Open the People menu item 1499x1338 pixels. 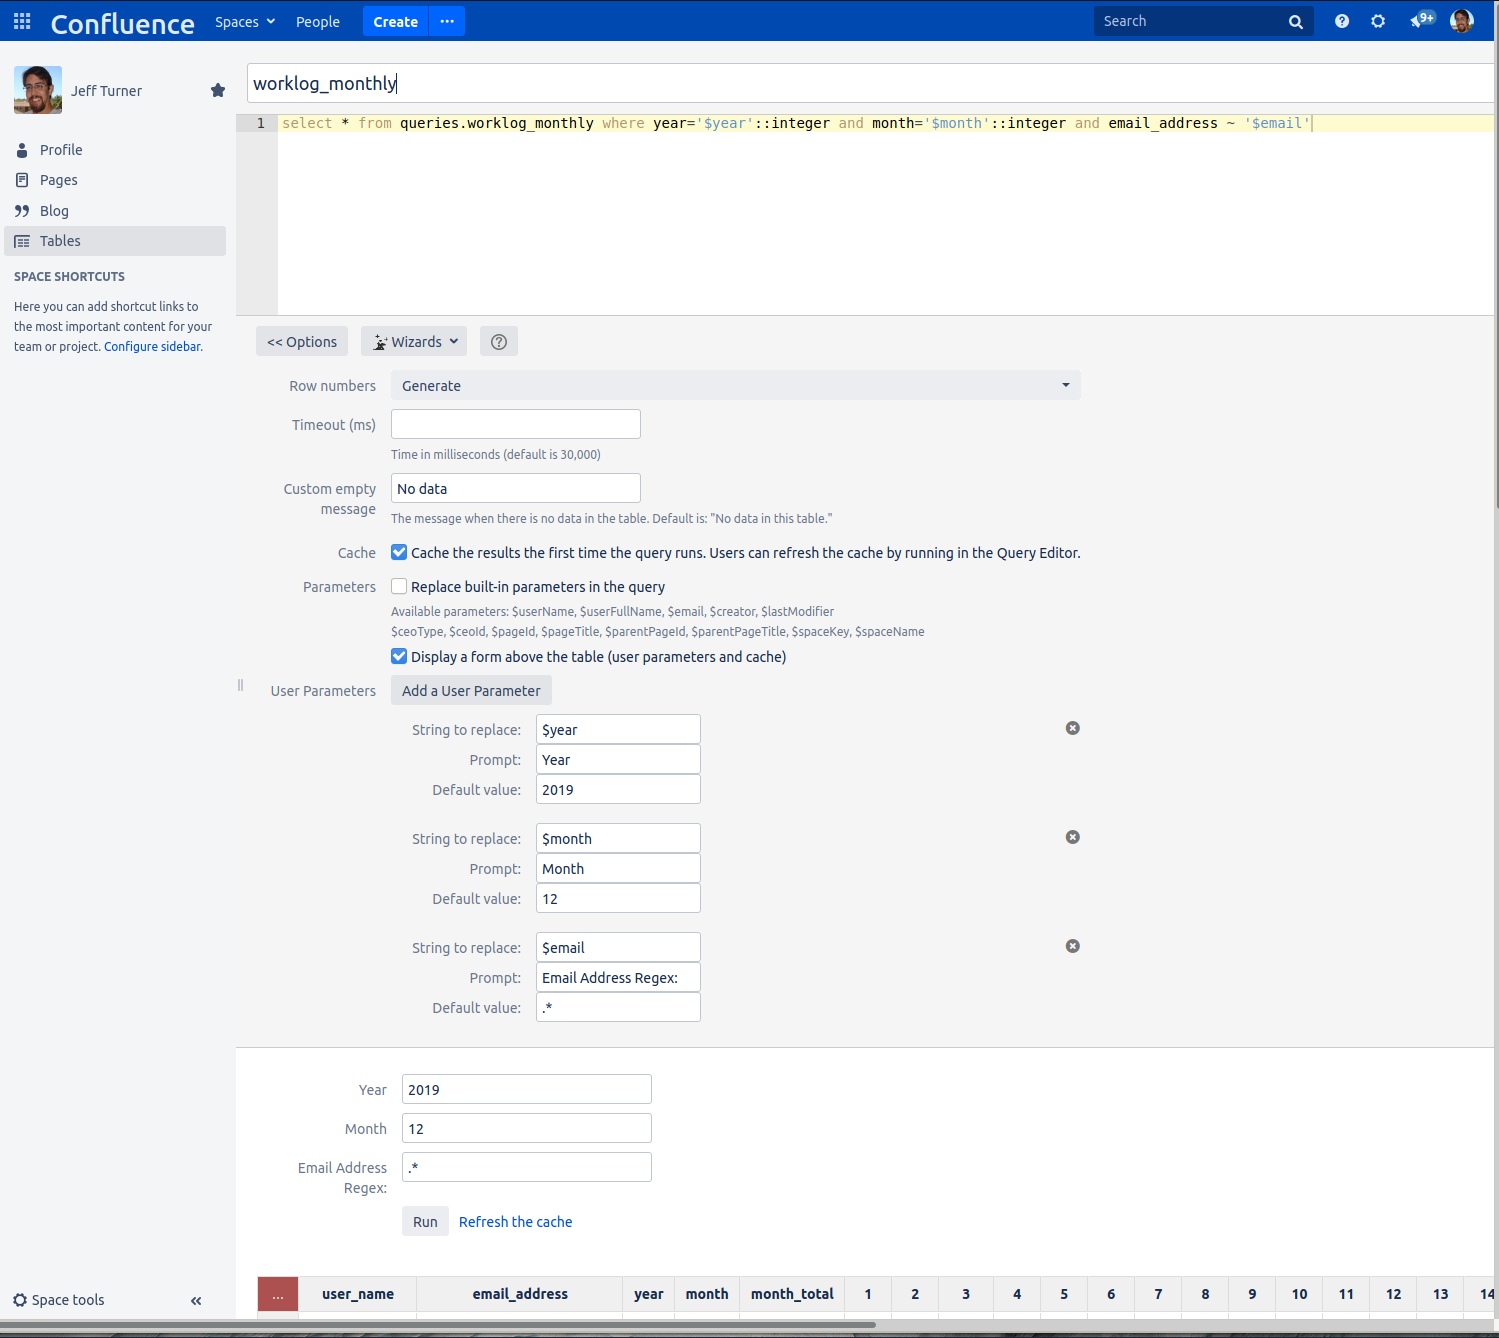coord(317,22)
